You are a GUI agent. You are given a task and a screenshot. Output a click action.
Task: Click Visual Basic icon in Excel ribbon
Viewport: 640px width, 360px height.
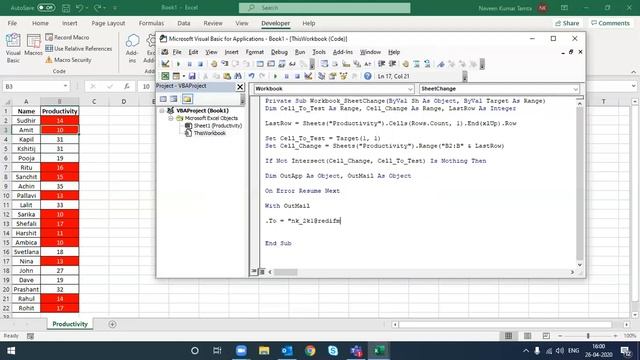13,48
